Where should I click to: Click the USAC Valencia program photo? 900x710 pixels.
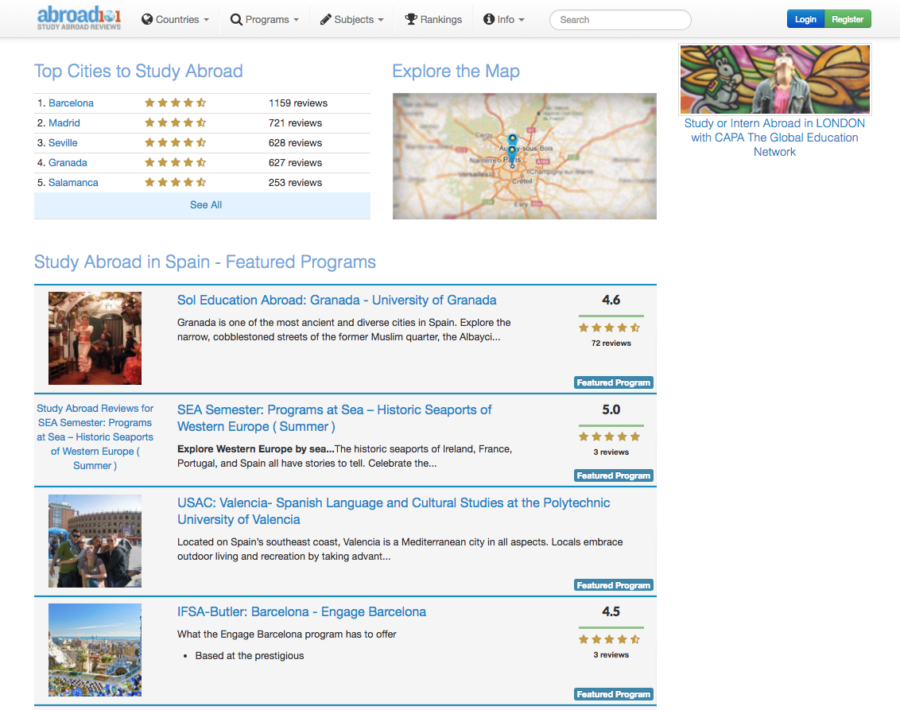(95, 541)
